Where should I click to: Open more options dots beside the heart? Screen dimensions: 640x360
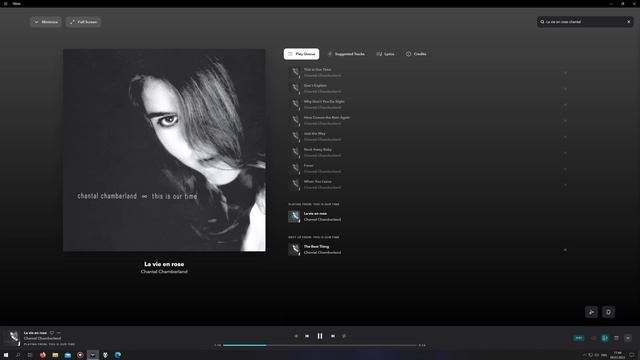pyautogui.click(x=59, y=333)
